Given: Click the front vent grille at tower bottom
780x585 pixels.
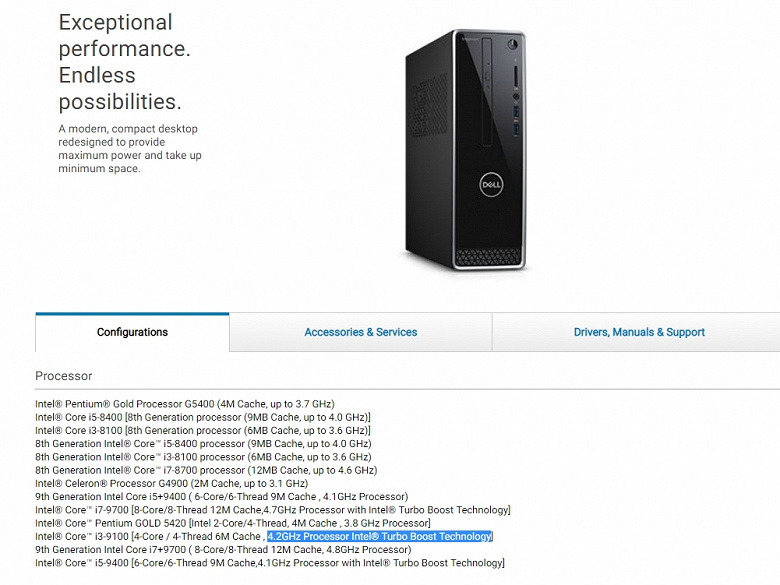Looking at the screenshot, I should pos(490,259).
